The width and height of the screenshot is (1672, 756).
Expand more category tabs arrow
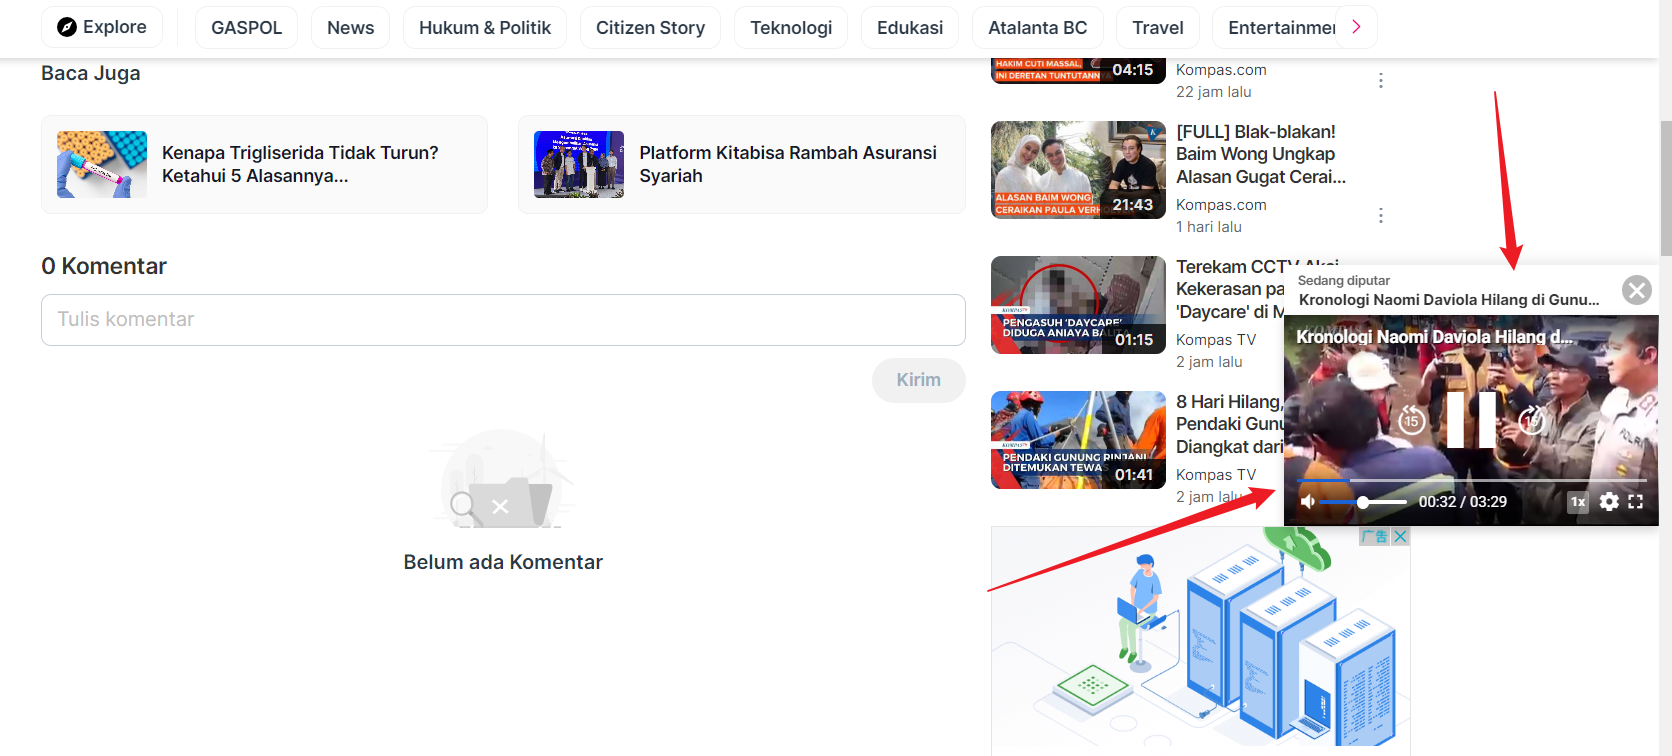click(x=1356, y=27)
